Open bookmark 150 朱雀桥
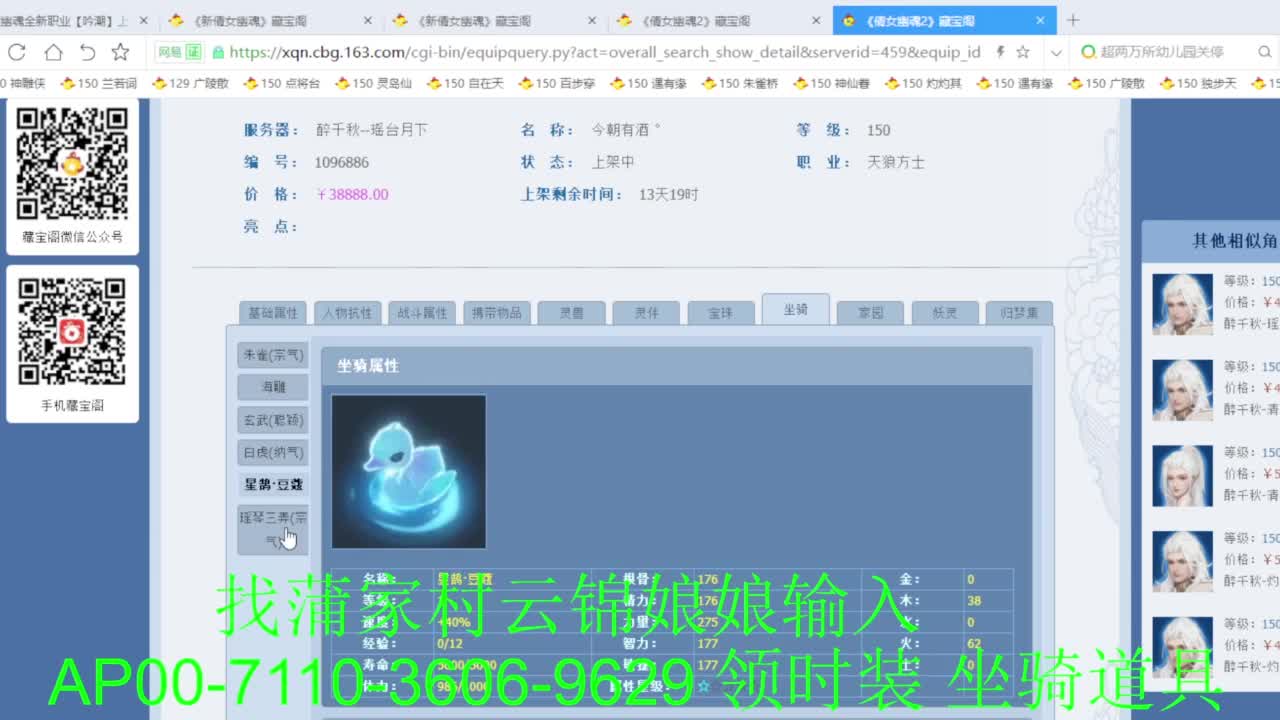Viewport: 1280px width, 720px height. (740, 83)
